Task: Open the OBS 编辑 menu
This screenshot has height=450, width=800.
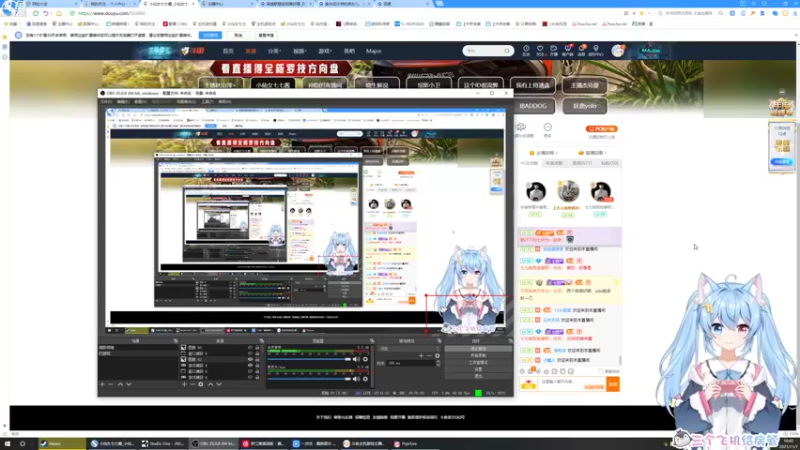Action: point(123,102)
